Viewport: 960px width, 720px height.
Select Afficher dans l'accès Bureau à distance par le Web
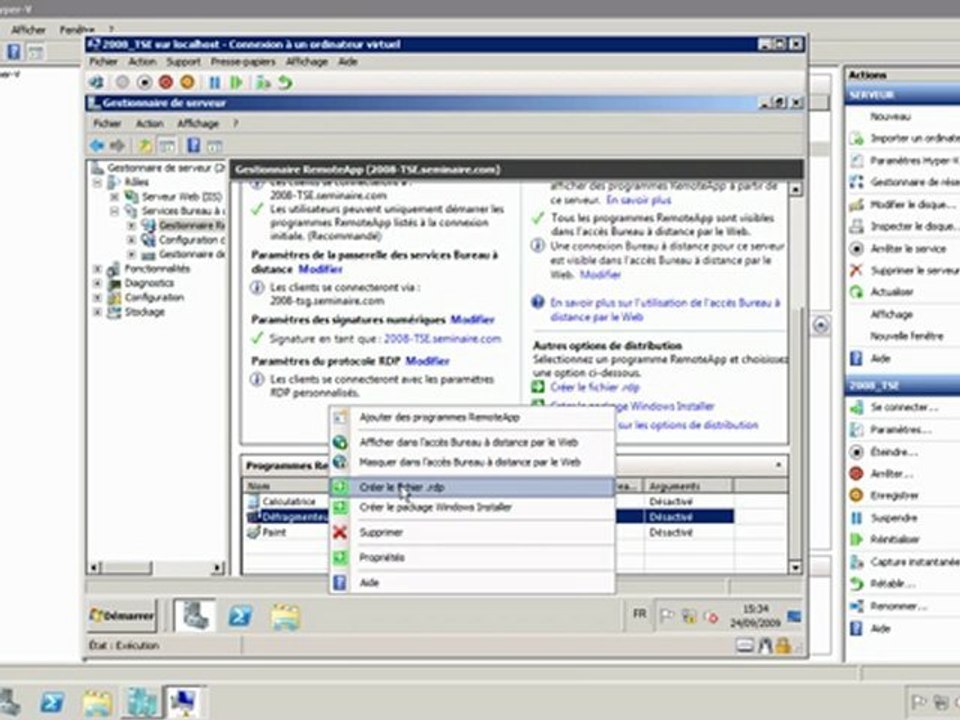[472, 442]
